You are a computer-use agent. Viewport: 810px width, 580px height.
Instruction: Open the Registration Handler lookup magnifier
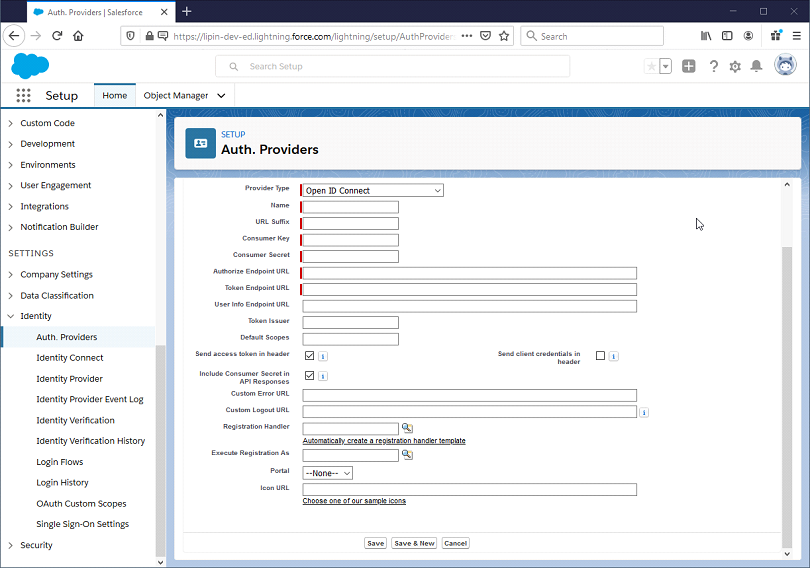(x=407, y=427)
